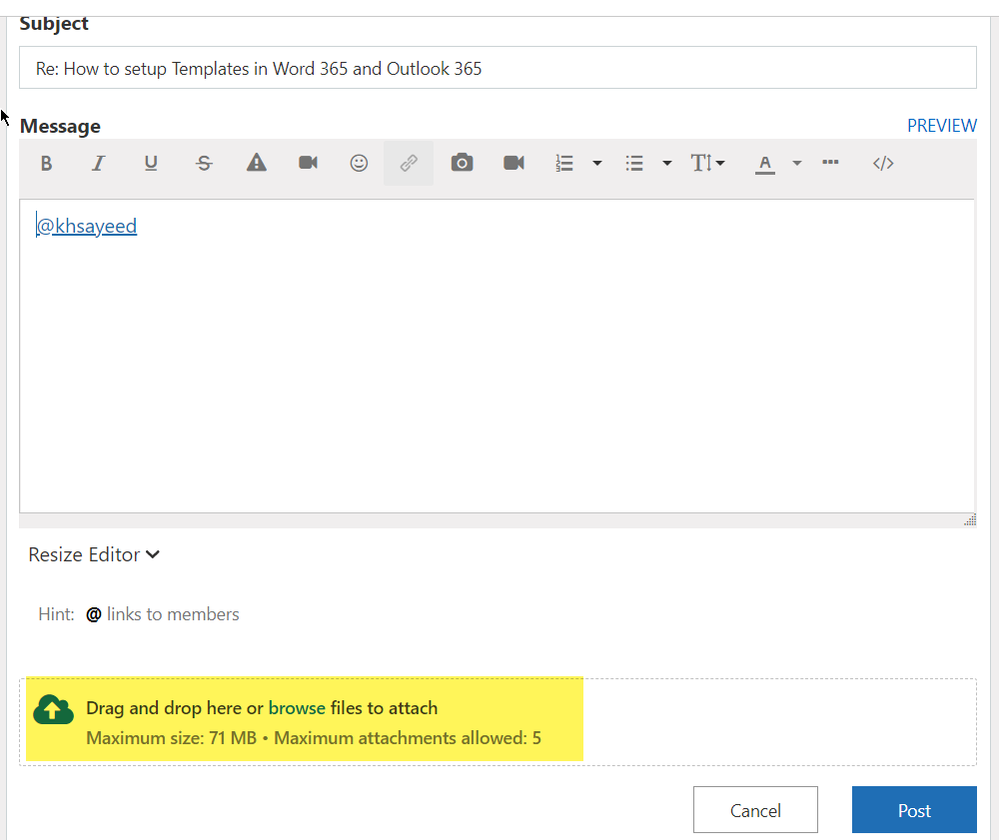Apply bulleted list formatting

coord(634,163)
